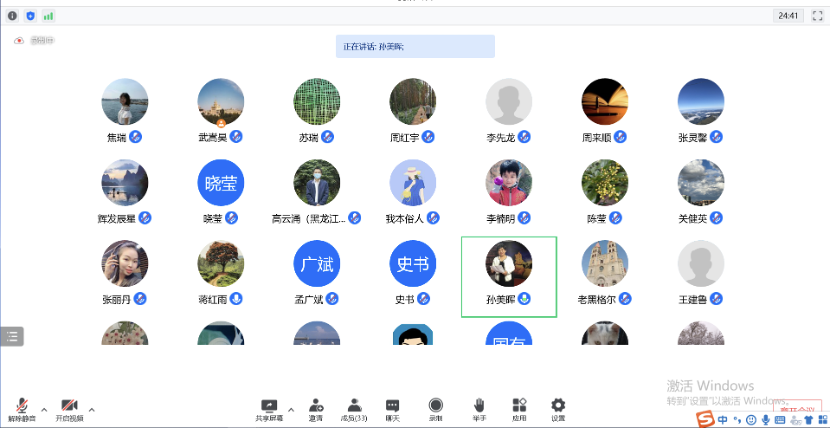Click the blue security shield icon
This screenshot has width=830, height=428.
point(30,16)
